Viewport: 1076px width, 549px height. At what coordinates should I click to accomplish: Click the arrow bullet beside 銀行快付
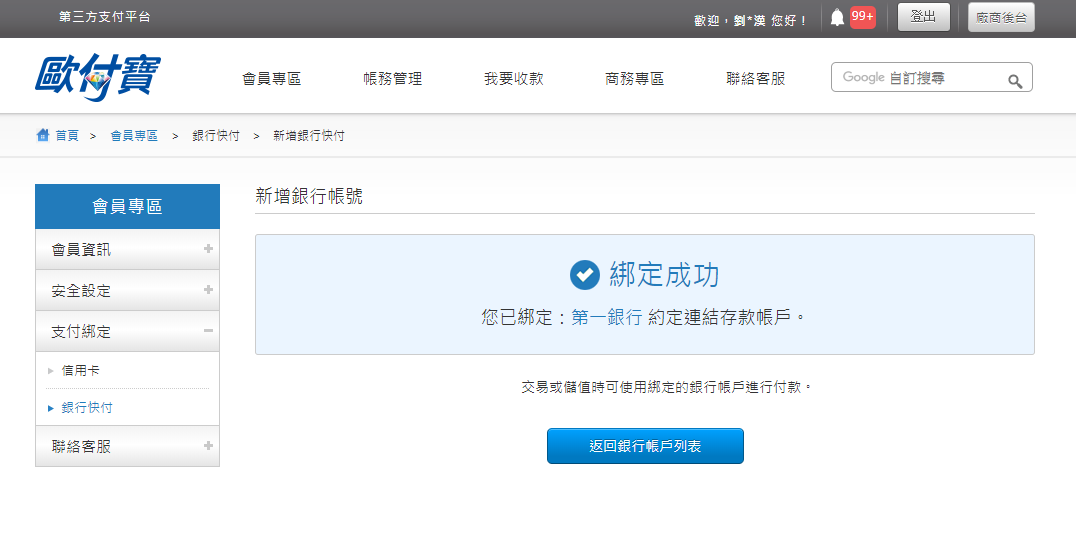[x=51, y=408]
